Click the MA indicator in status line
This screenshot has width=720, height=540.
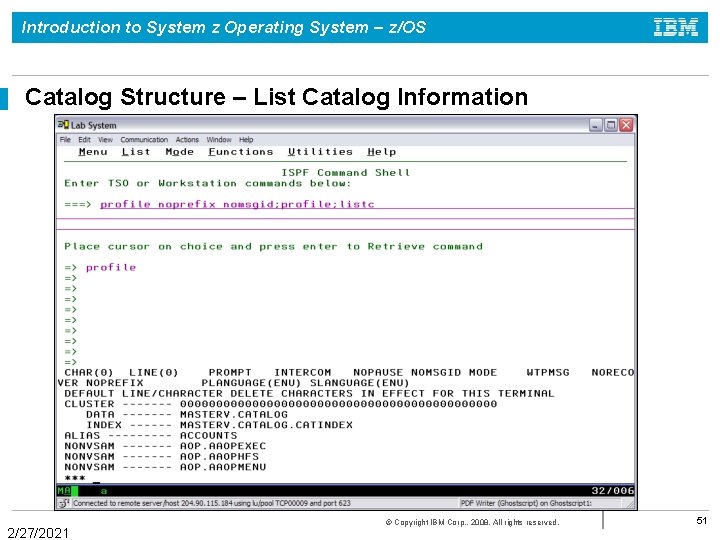(x=64, y=491)
